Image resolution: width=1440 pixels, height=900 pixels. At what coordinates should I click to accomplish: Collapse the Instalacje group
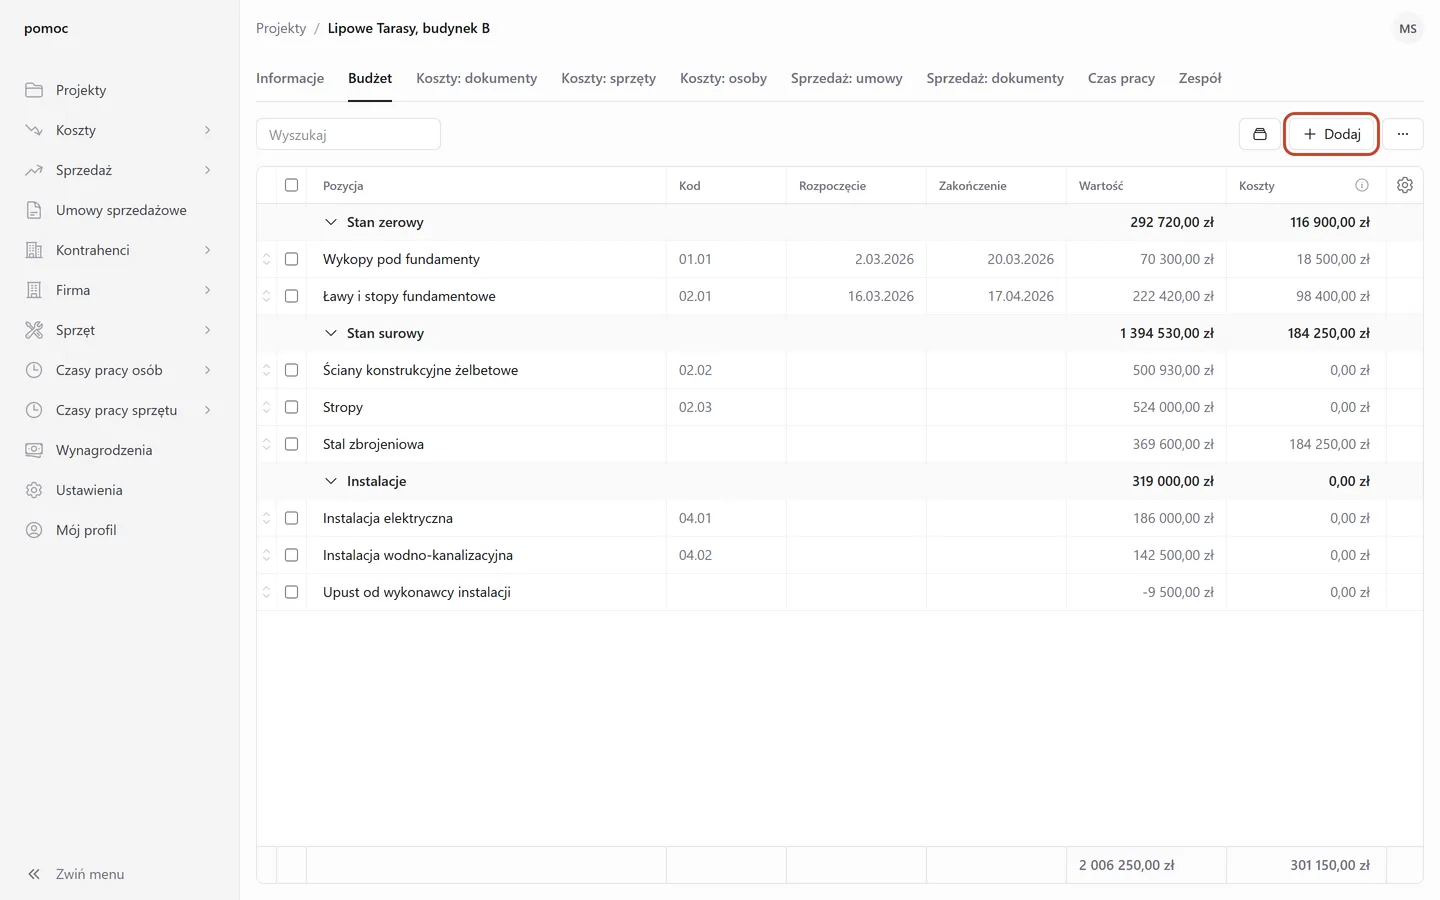tap(331, 481)
